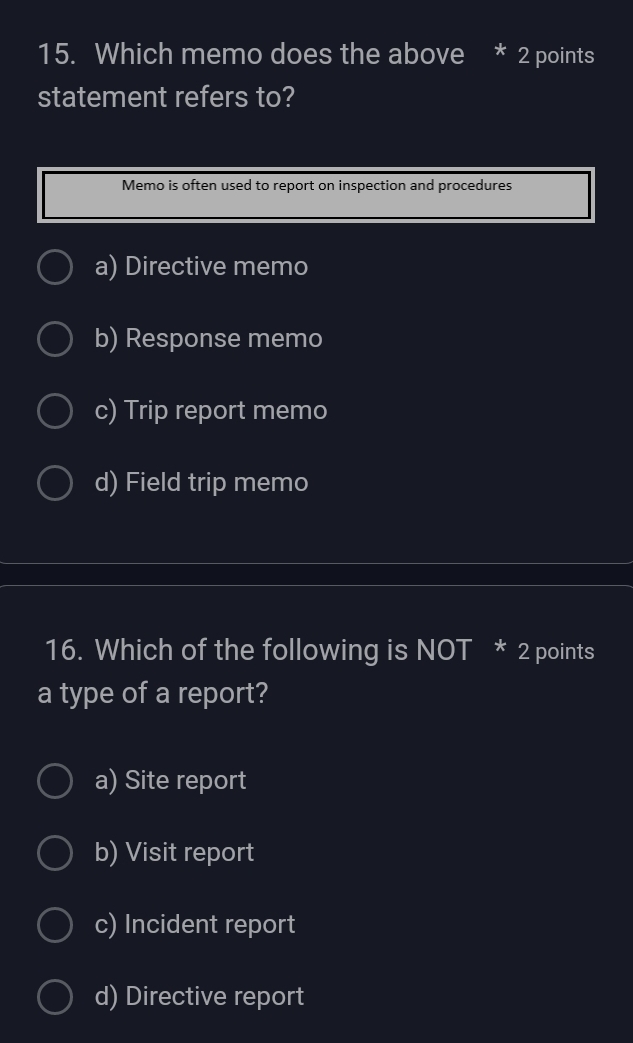Viewport: 633px width, 1043px height.
Task: Choose option b) Visit report
Action: tap(55, 853)
